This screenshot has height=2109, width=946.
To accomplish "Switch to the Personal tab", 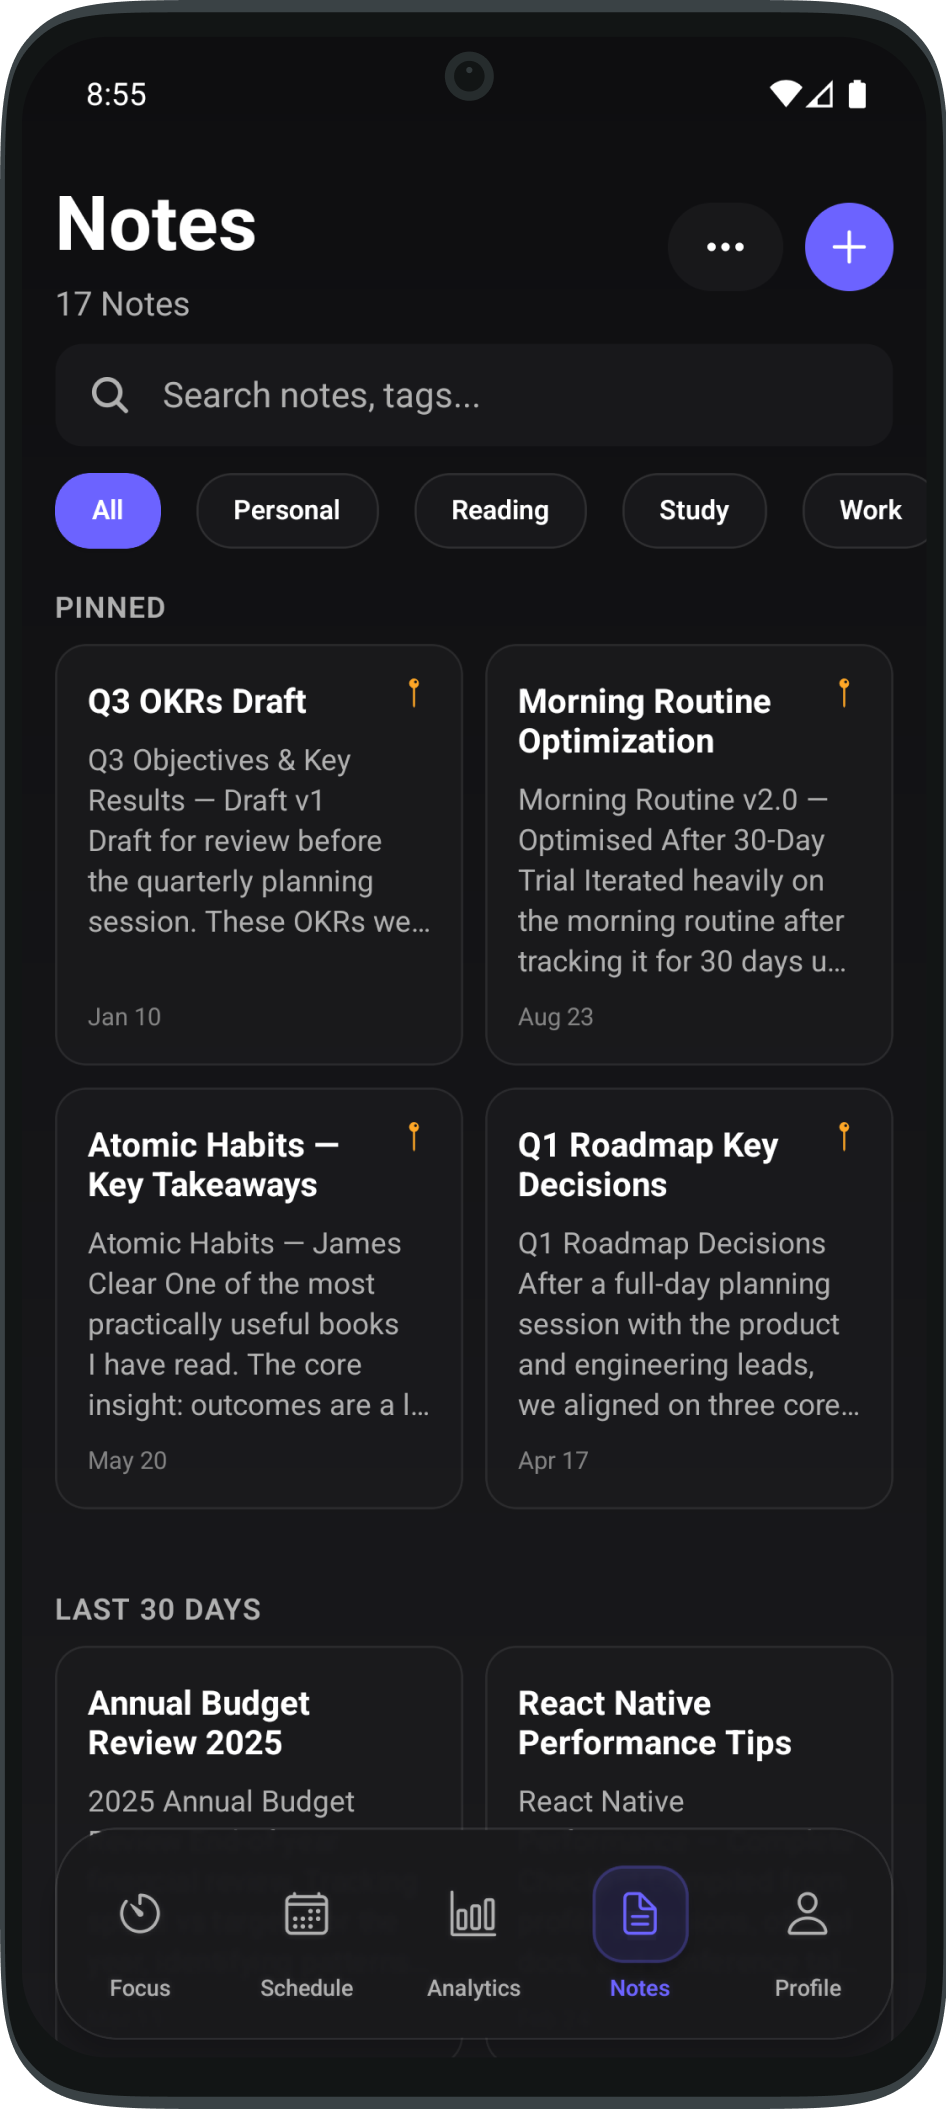I will pos(287,511).
